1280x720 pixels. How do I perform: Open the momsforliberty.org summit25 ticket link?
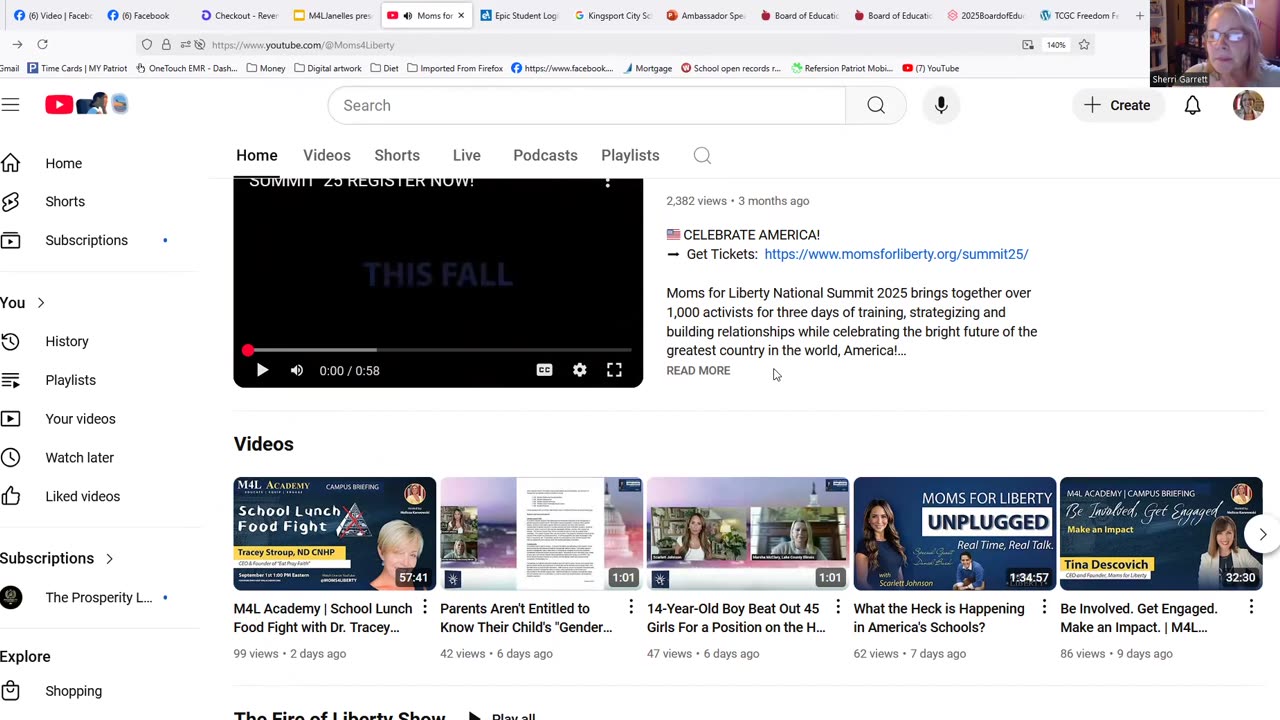pyautogui.click(x=896, y=254)
